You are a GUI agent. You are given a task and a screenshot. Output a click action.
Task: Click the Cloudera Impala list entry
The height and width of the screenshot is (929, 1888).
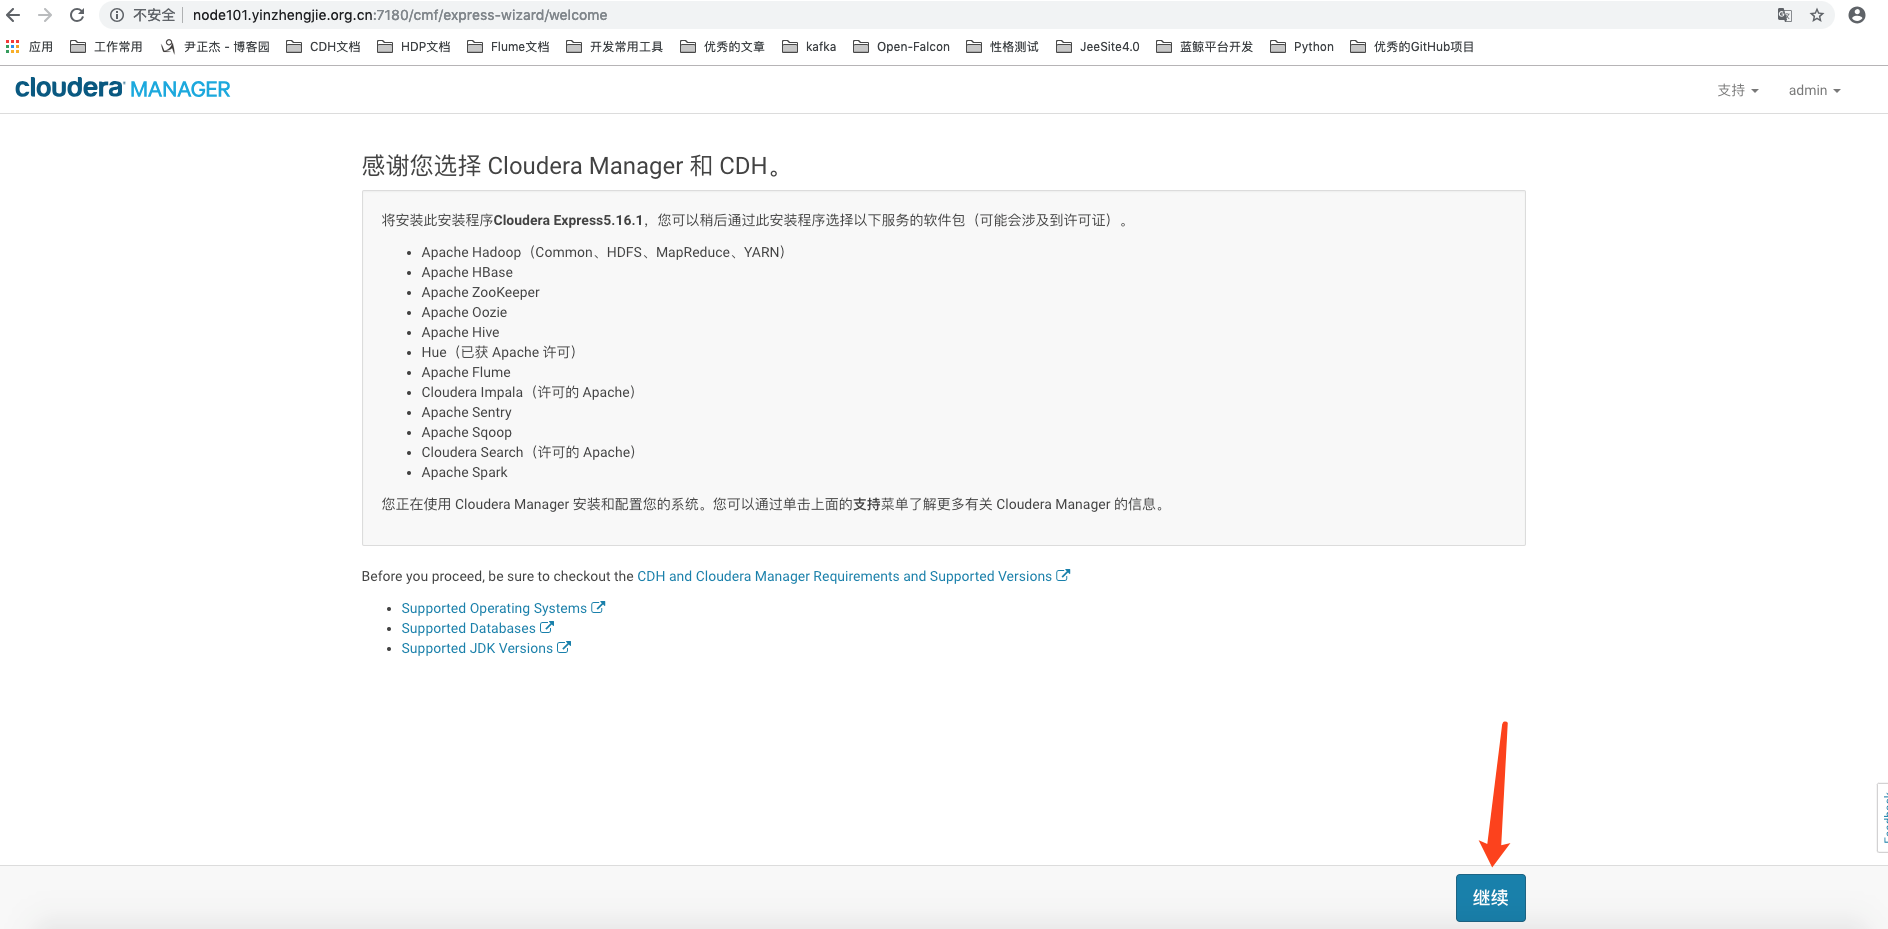pos(528,392)
